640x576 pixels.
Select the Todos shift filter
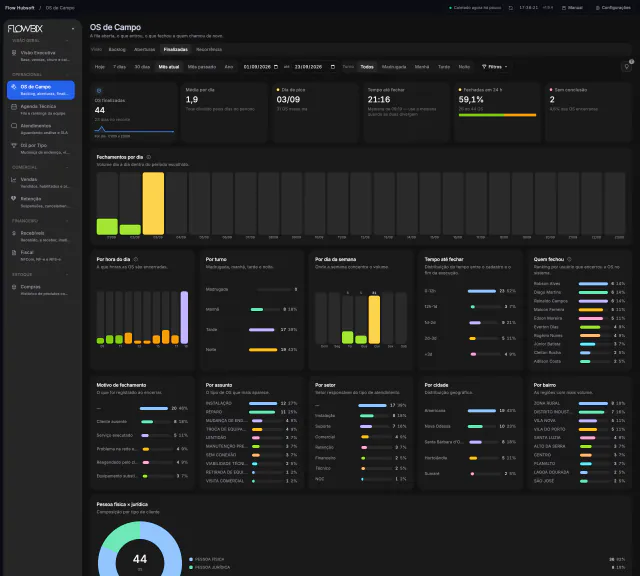click(367, 67)
